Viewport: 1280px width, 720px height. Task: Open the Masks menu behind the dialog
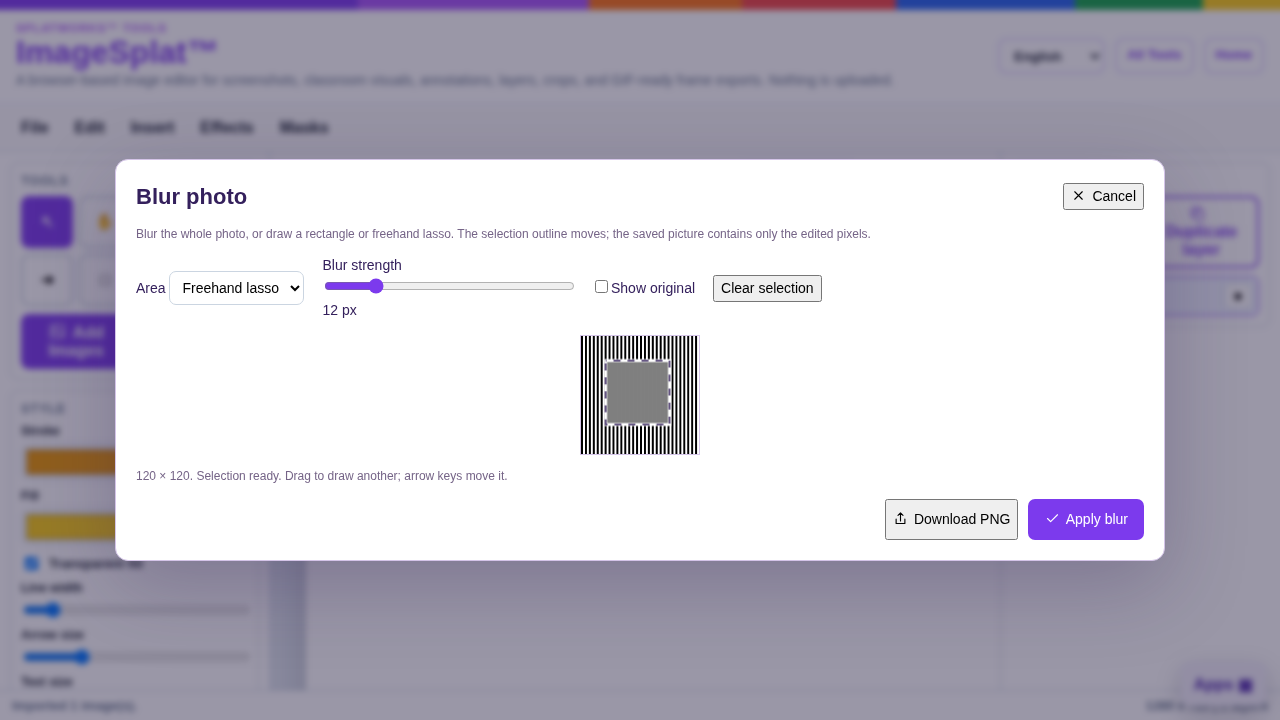[x=304, y=127]
